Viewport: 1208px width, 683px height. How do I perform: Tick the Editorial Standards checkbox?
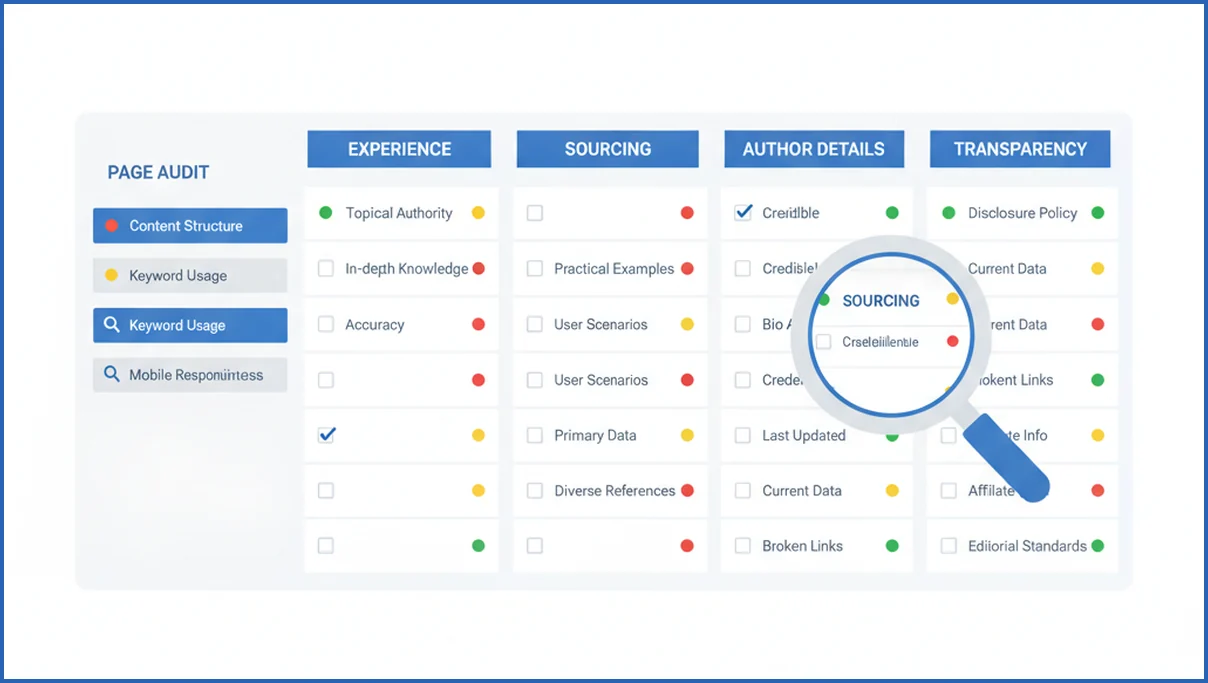coord(949,546)
